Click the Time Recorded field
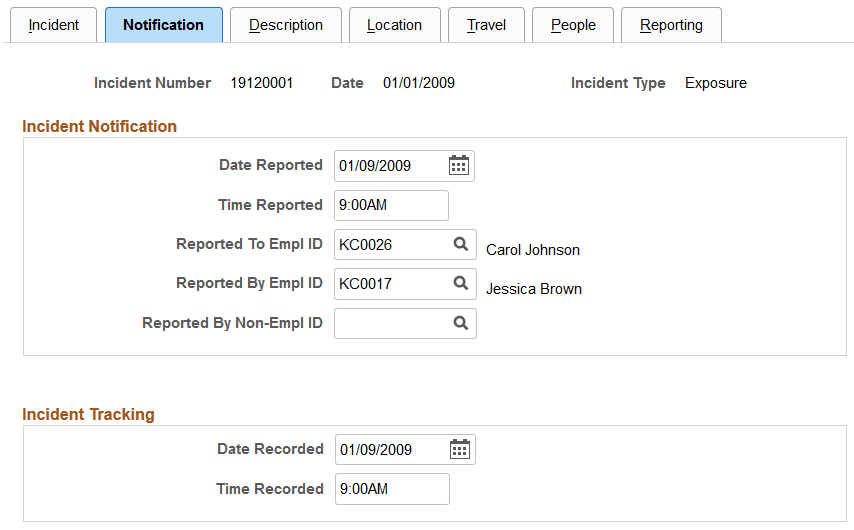854x530 pixels. point(392,489)
